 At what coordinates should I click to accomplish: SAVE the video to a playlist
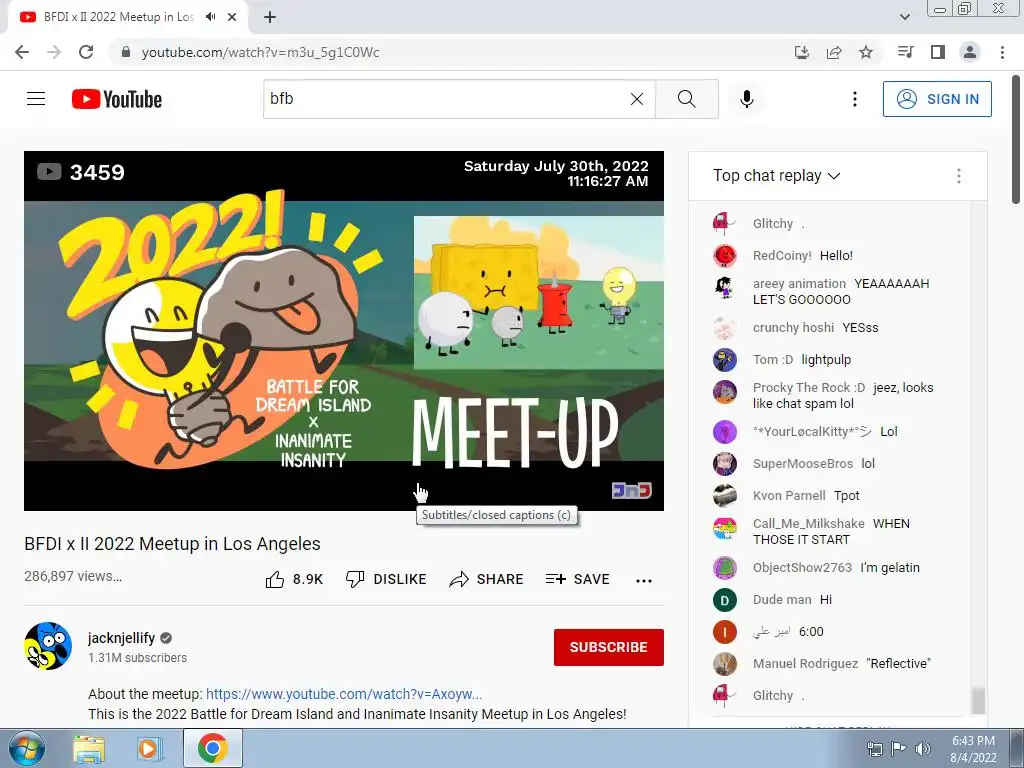pos(578,579)
